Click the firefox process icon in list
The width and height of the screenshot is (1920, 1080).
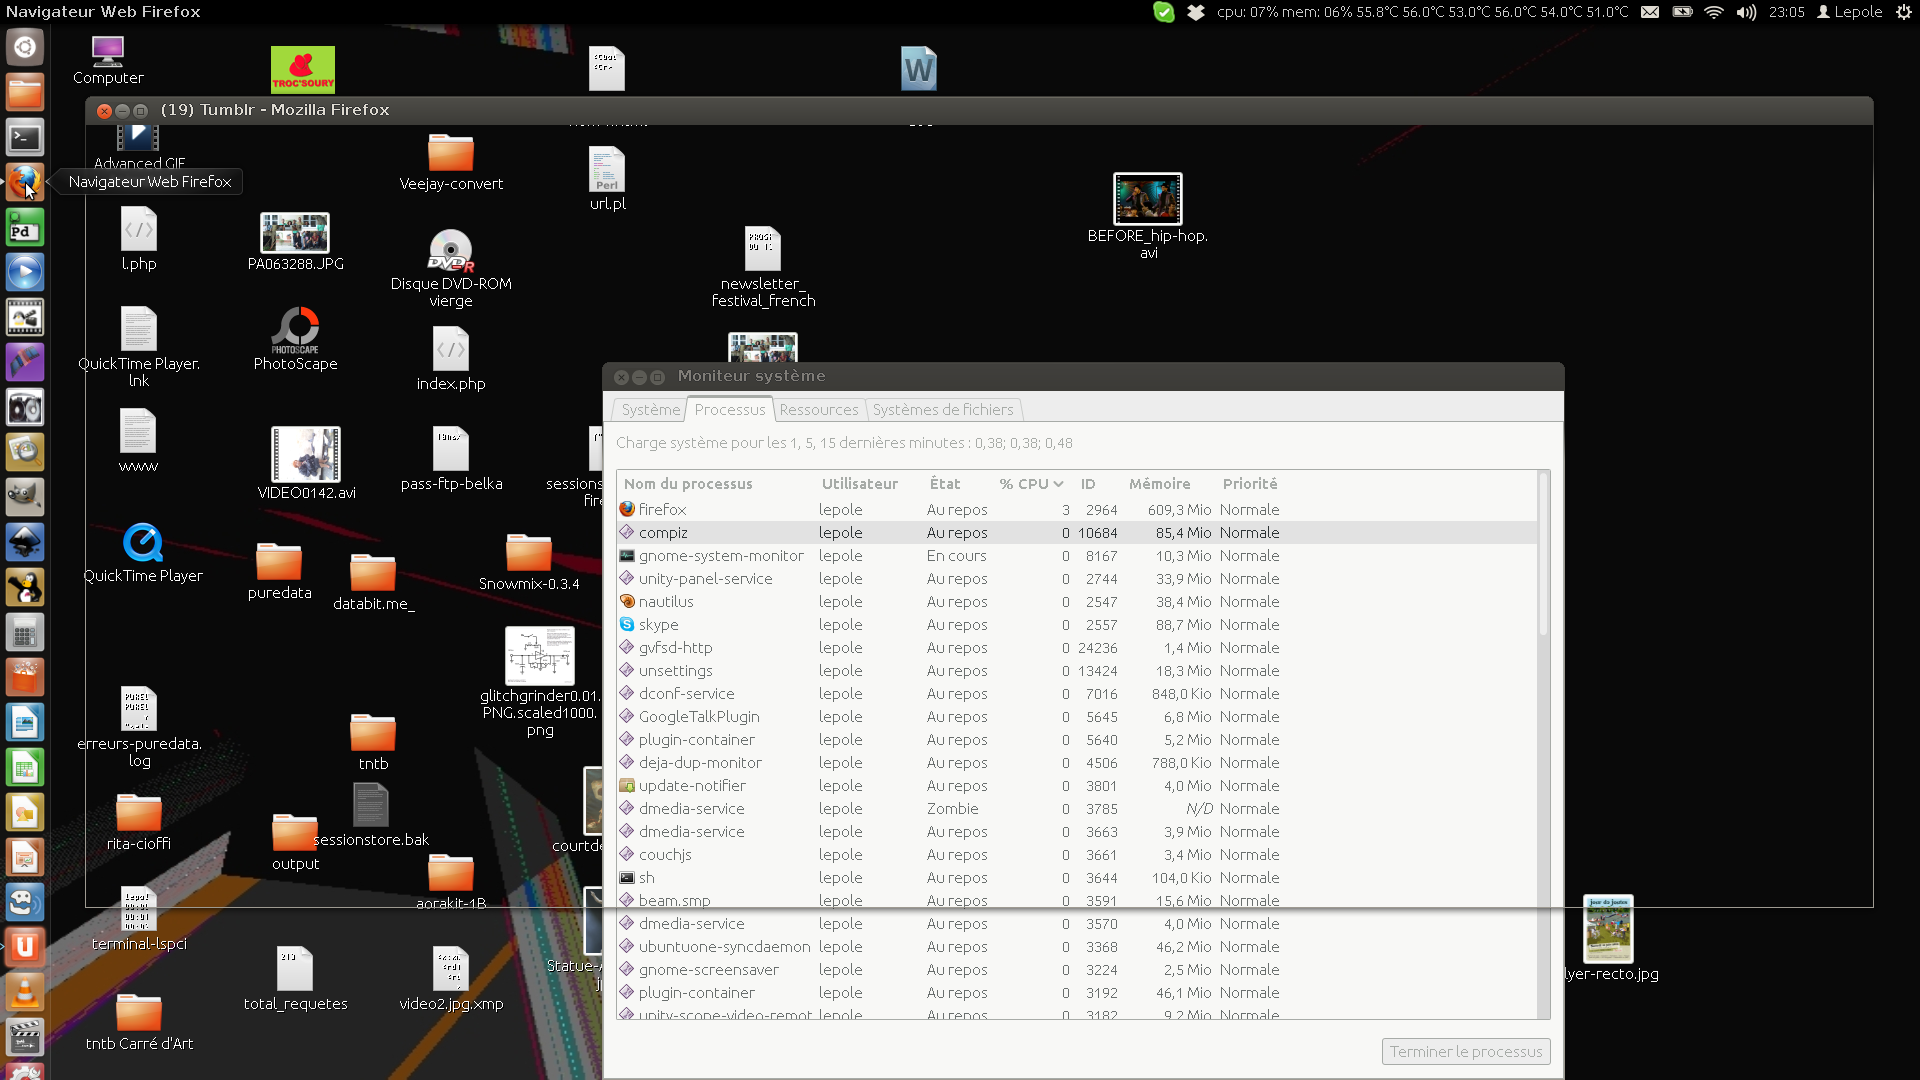pyautogui.click(x=627, y=509)
